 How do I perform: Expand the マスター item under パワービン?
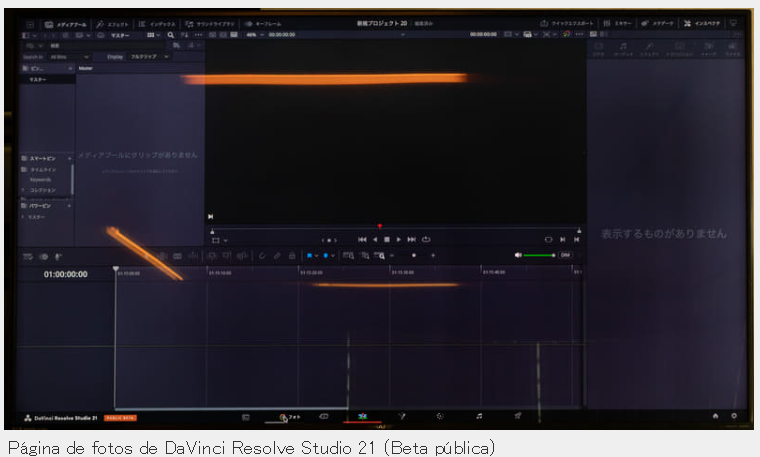pyautogui.click(x=23, y=217)
